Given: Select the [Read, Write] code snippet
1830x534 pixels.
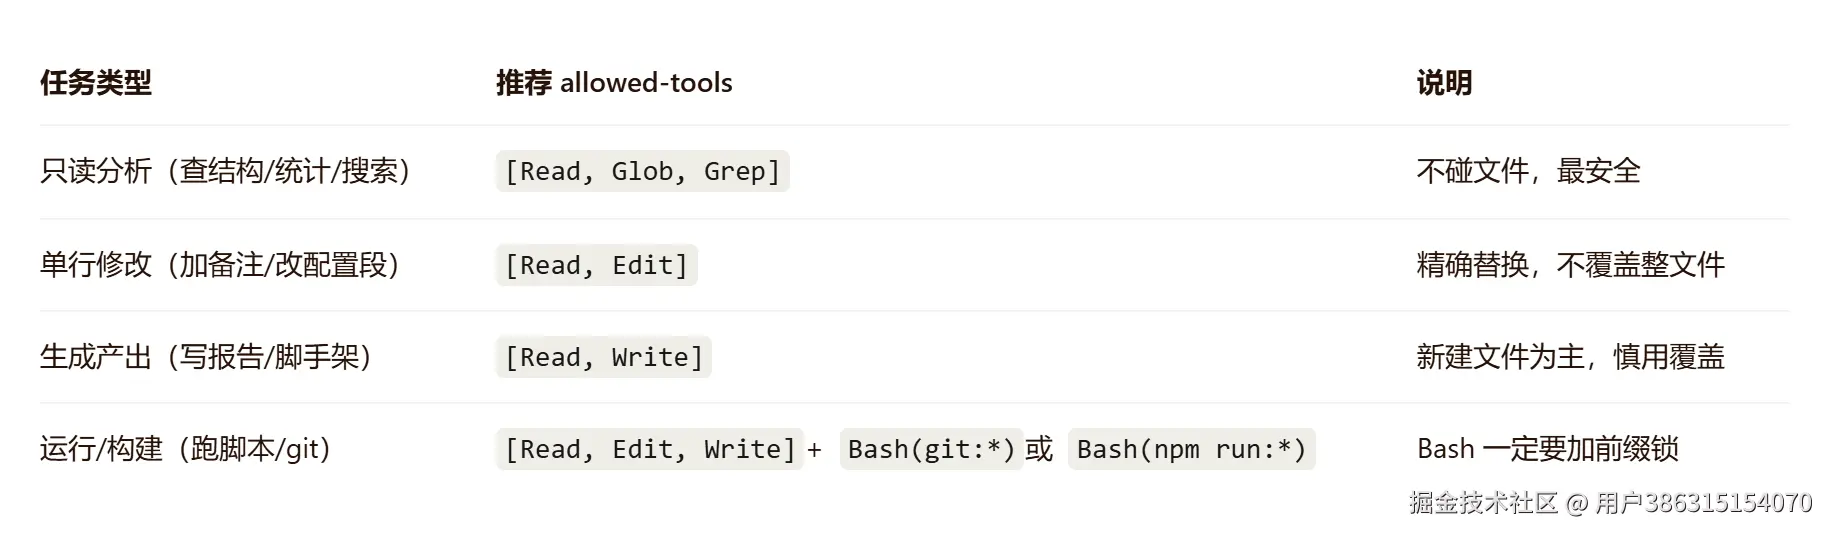Looking at the screenshot, I should (x=603, y=357).
